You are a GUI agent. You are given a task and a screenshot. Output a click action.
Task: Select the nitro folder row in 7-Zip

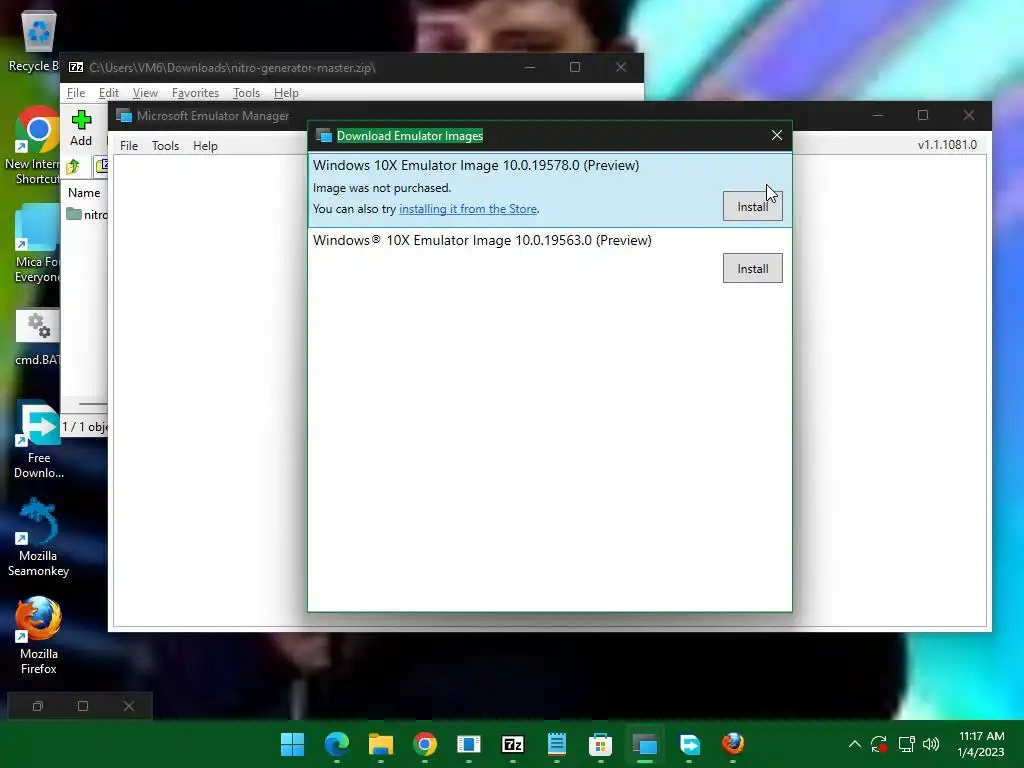(87, 214)
